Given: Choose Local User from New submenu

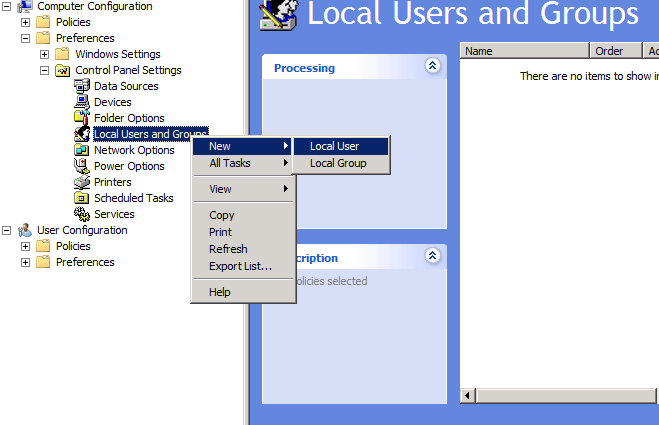Looking at the screenshot, I should tap(334, 147).
